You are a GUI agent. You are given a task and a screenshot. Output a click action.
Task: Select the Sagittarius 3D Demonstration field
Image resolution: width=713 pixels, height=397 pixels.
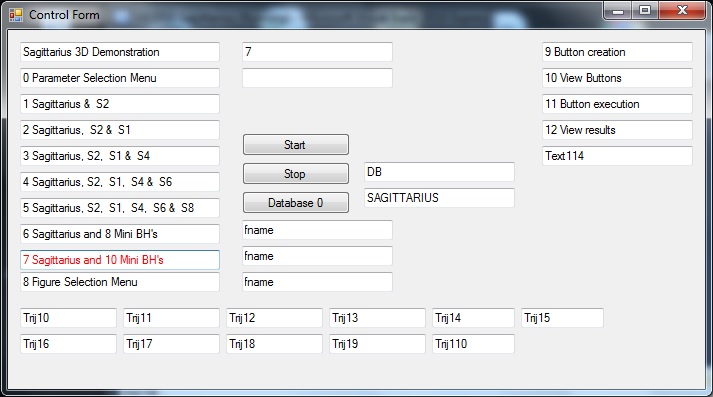pos(120,52)
